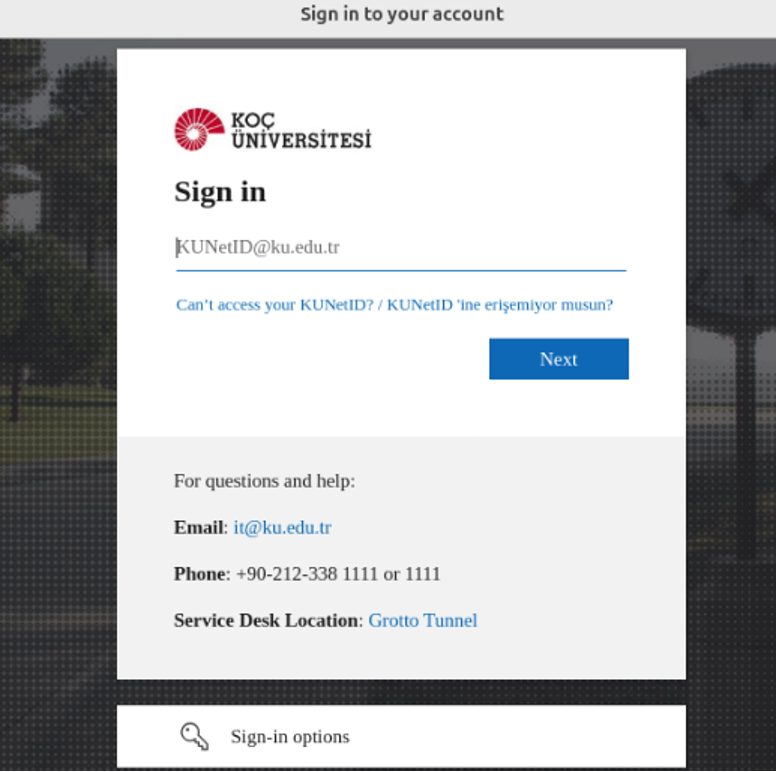
Task: Click the Sign in heading
Action: [x=220, y=192]
